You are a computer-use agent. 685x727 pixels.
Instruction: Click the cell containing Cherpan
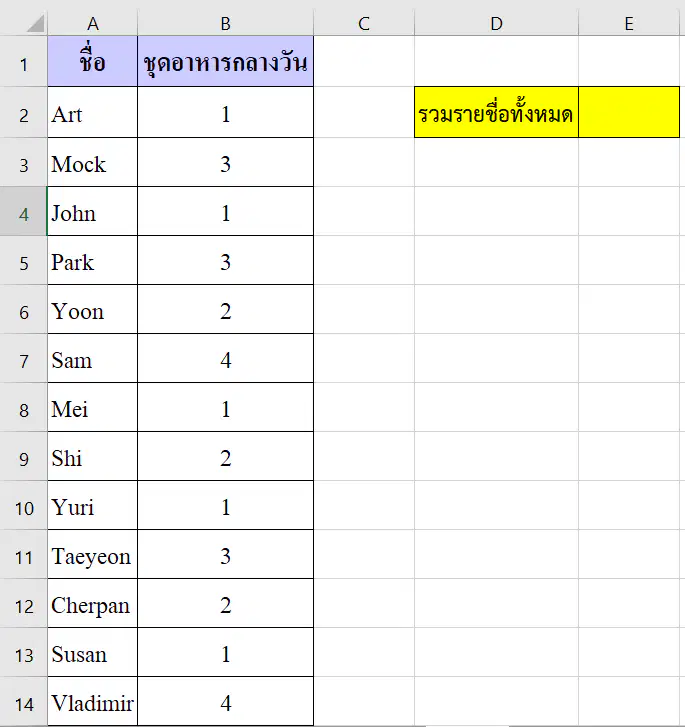pos(92,604)
